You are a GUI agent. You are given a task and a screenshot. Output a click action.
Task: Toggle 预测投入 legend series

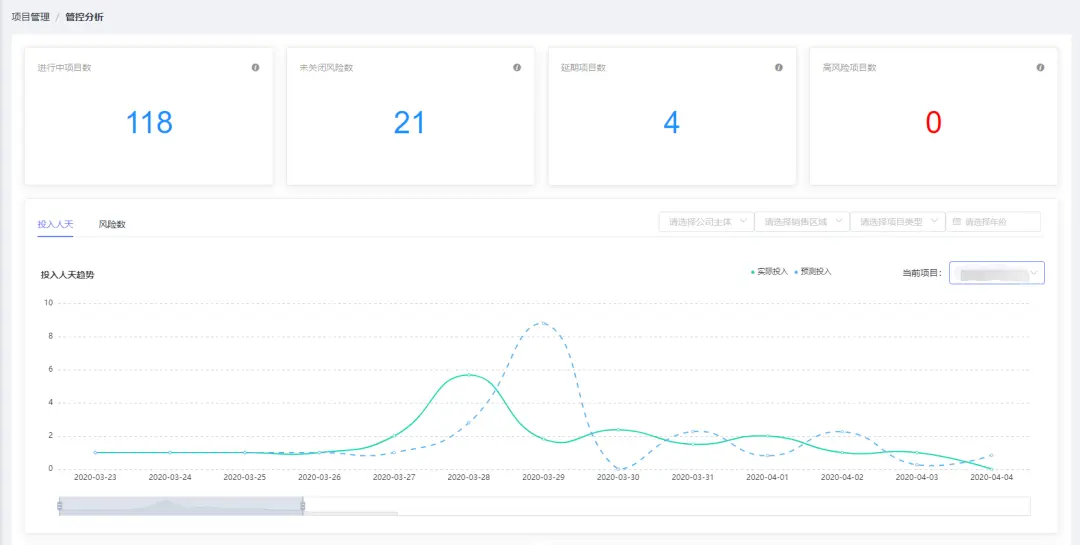click(x=813, y=272)
